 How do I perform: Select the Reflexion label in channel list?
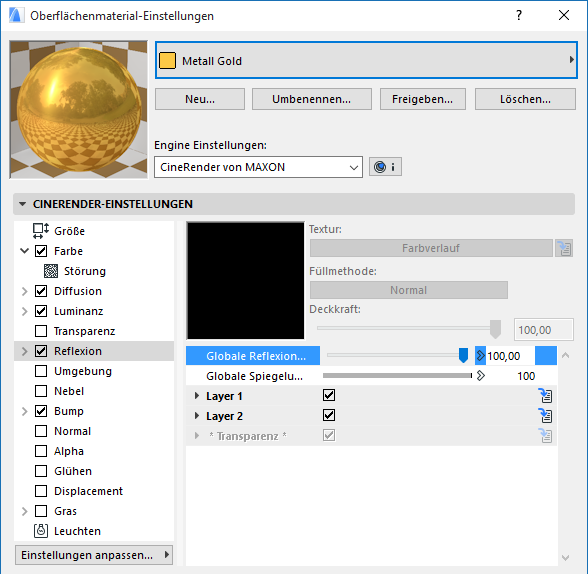click(78, 351)
